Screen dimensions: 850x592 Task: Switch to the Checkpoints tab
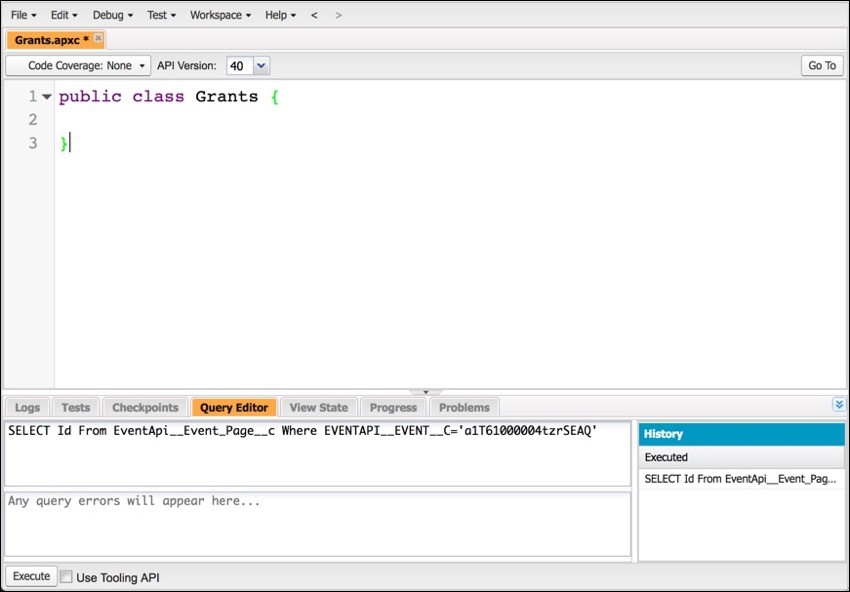(145, 408)
